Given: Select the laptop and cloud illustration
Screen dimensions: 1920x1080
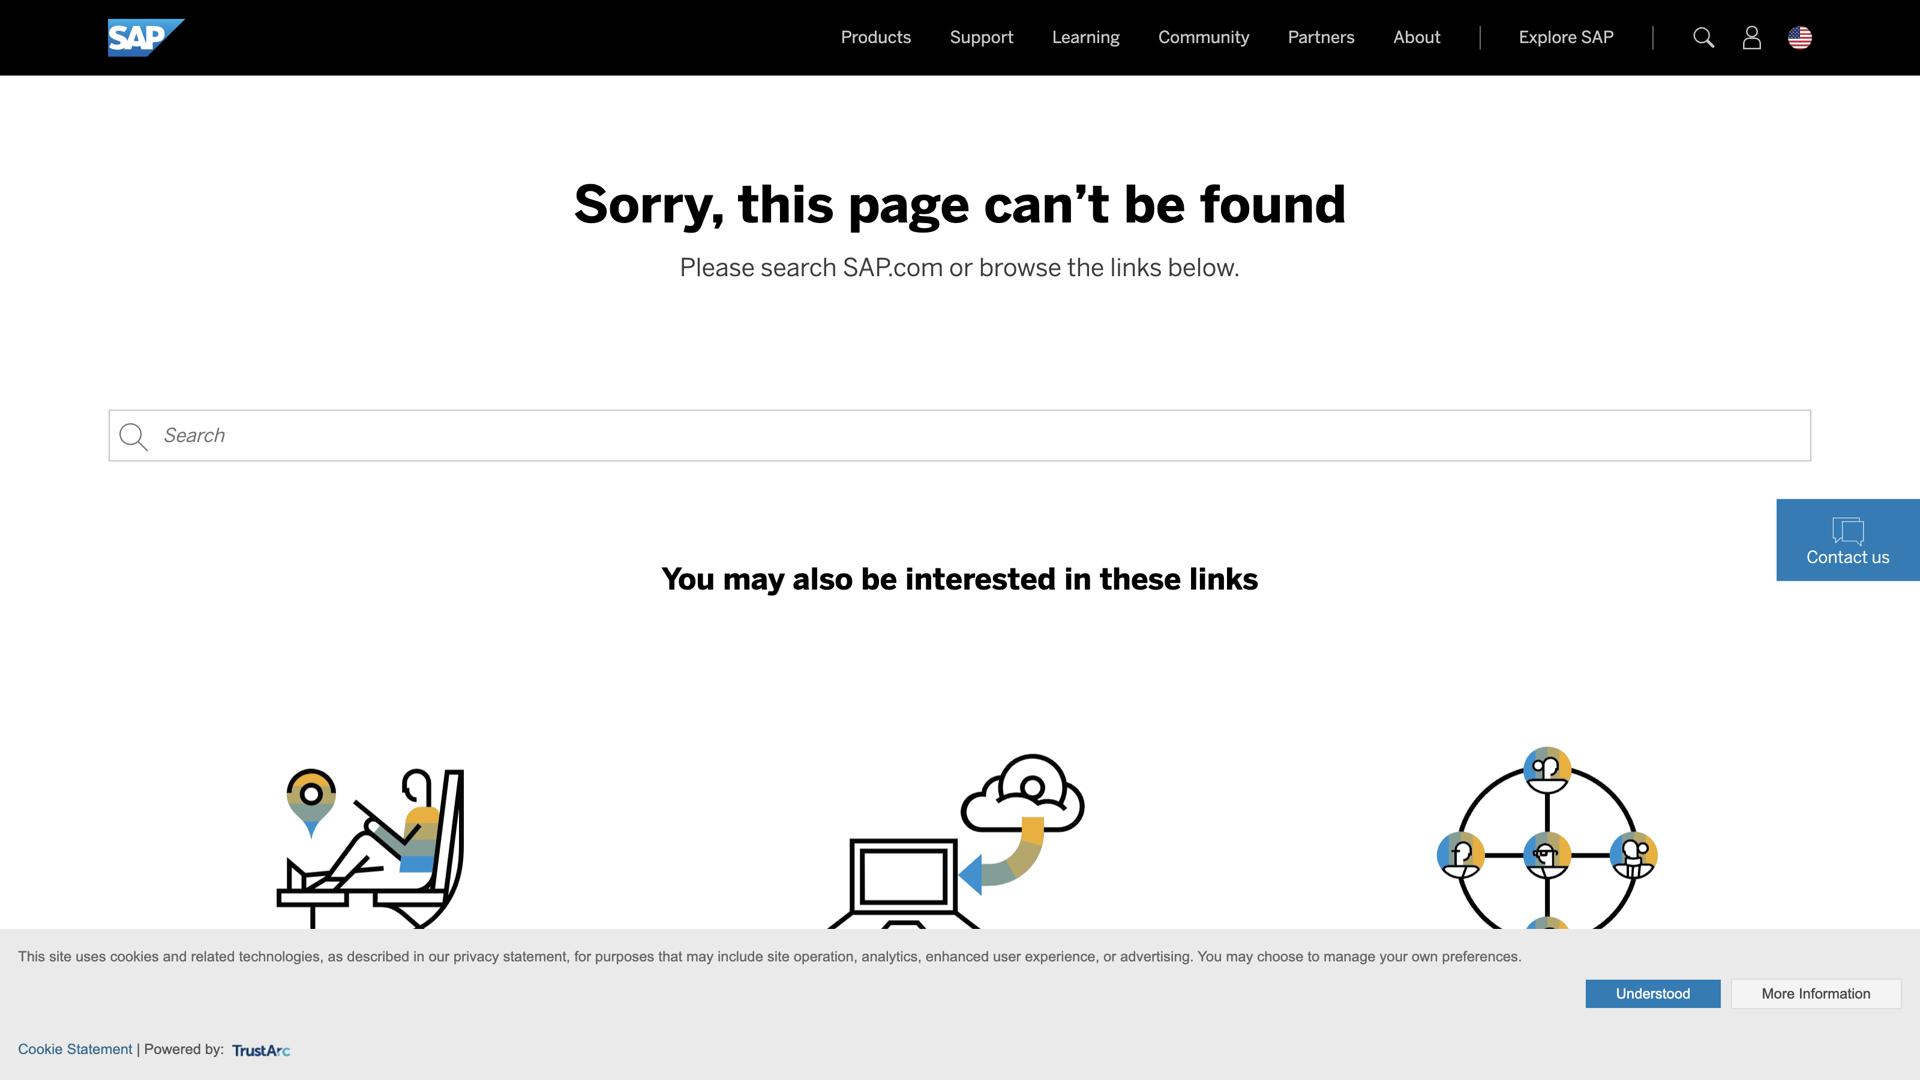Looking at the screenshot, I should pos(956,841).
